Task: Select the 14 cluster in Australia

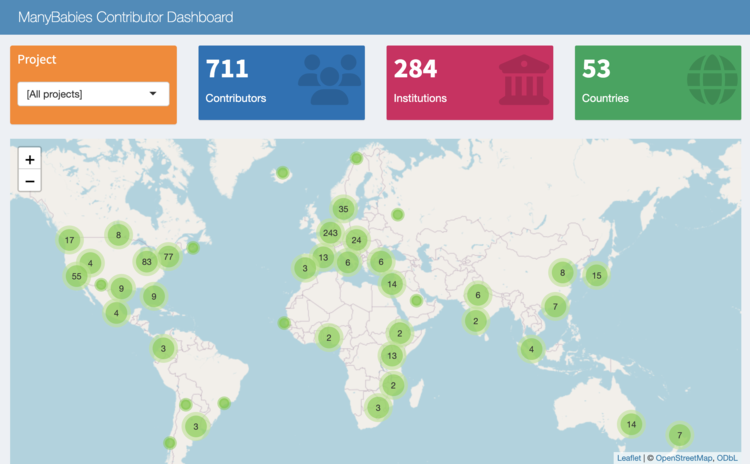Action: pyautogui.click(x=631, y=424)
